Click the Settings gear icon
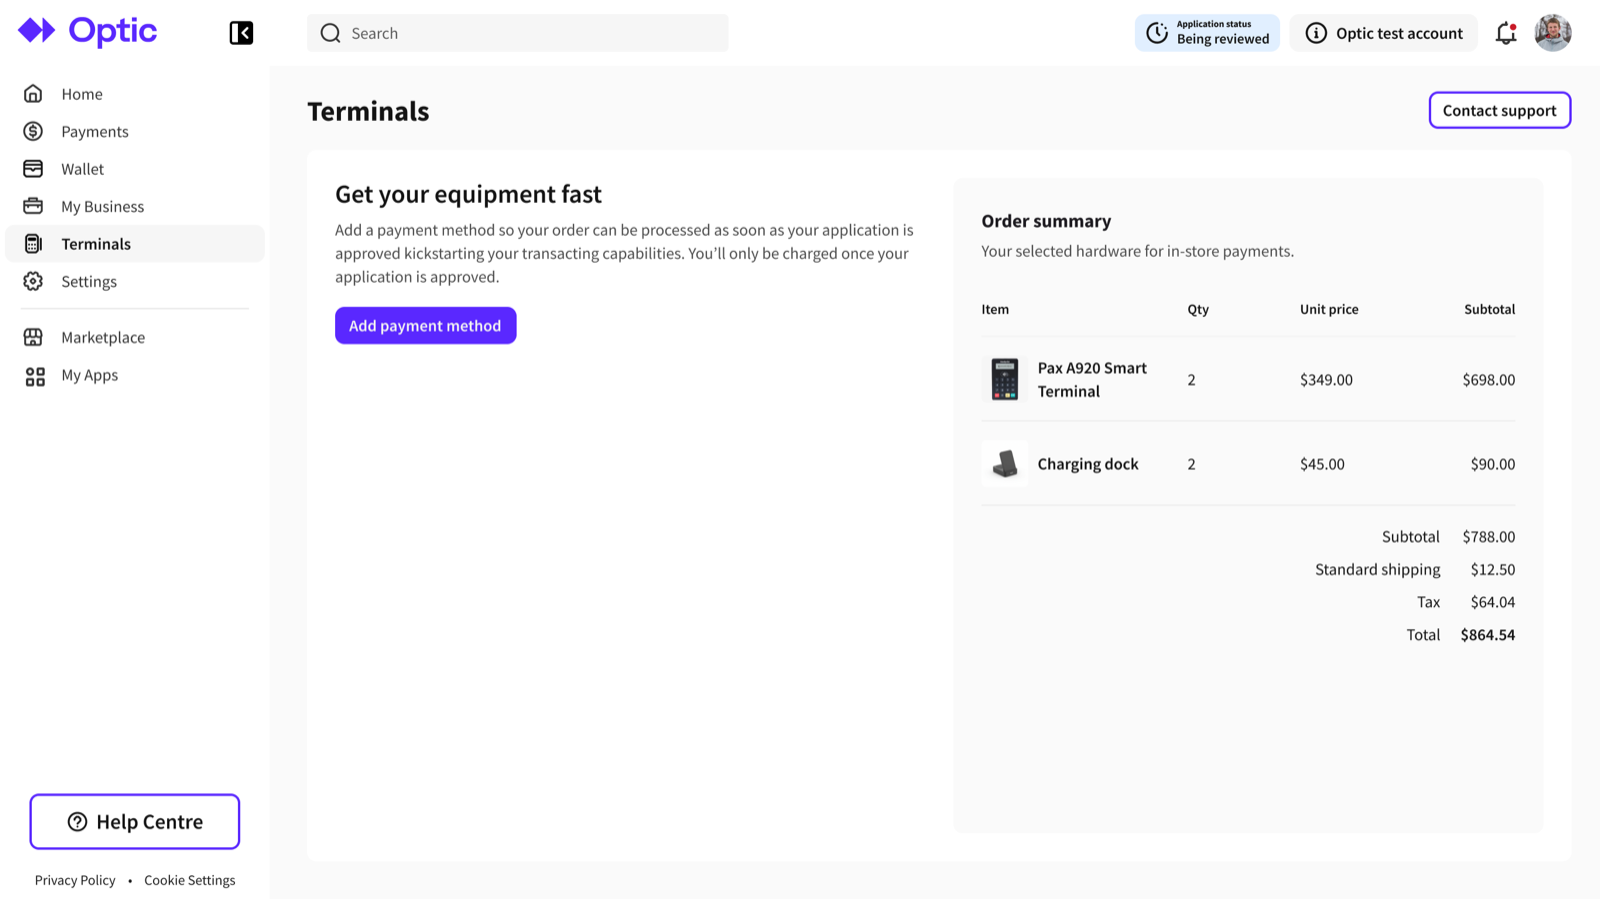1600x899 pixels. [x=33, y=281]
